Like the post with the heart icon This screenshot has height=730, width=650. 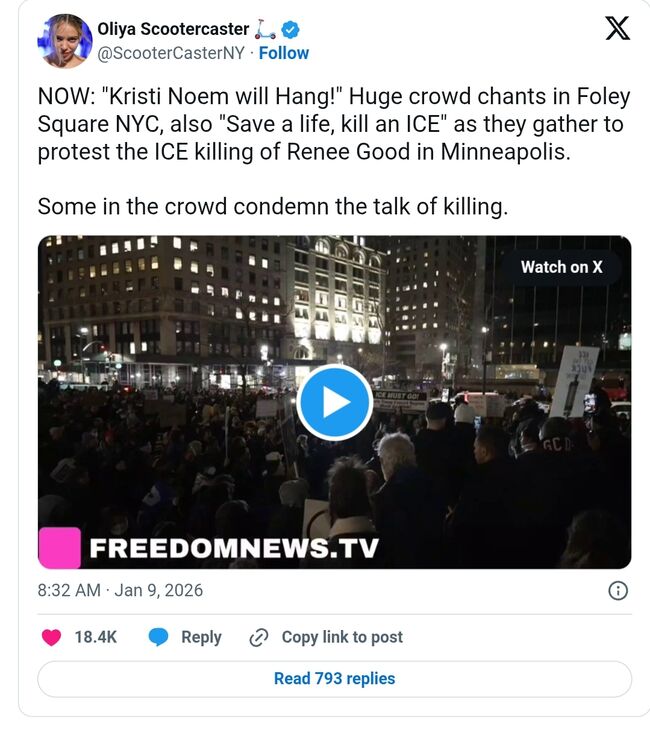[50, 637]
